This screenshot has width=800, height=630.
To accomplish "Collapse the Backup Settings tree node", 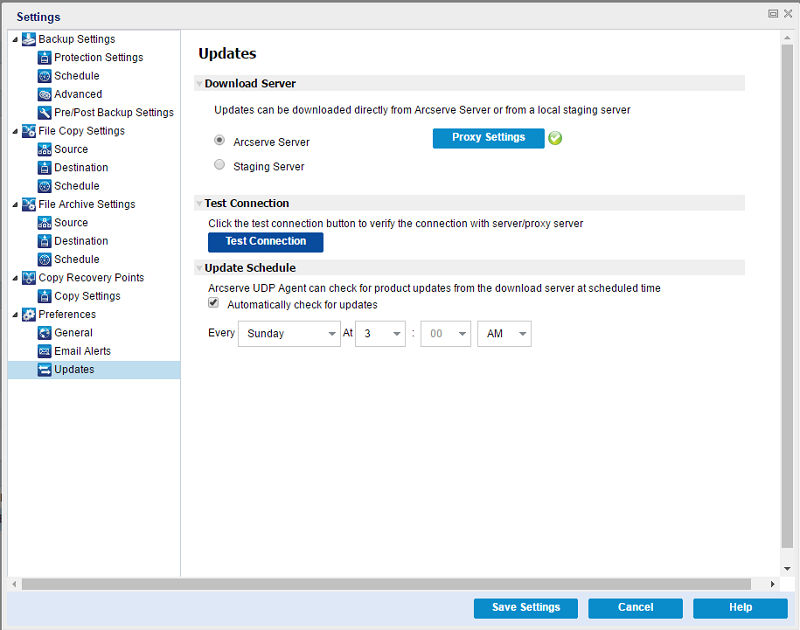I will point(15,40).
